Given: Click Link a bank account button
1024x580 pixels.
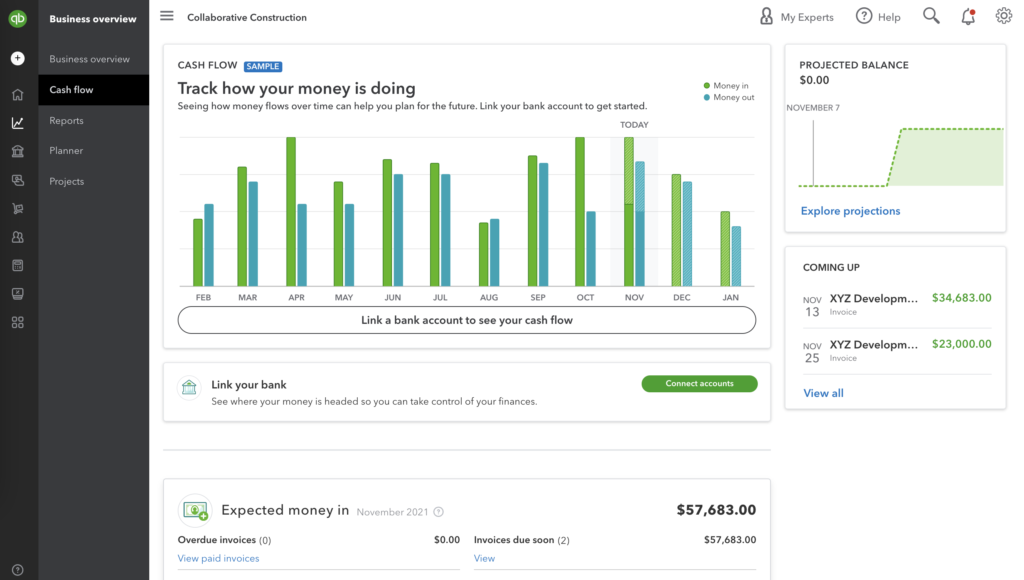Looking at the screenshot, I should tap(466, 320).
